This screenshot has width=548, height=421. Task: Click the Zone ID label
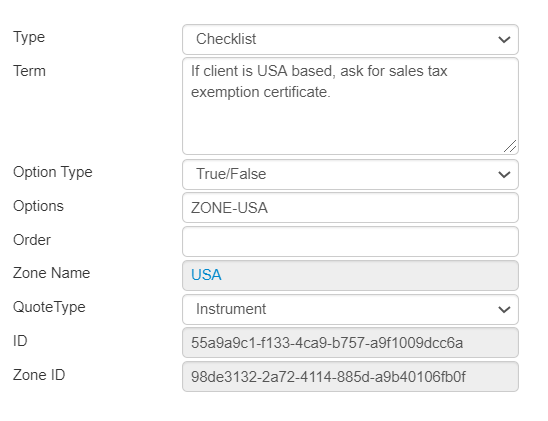pos(39,375)
